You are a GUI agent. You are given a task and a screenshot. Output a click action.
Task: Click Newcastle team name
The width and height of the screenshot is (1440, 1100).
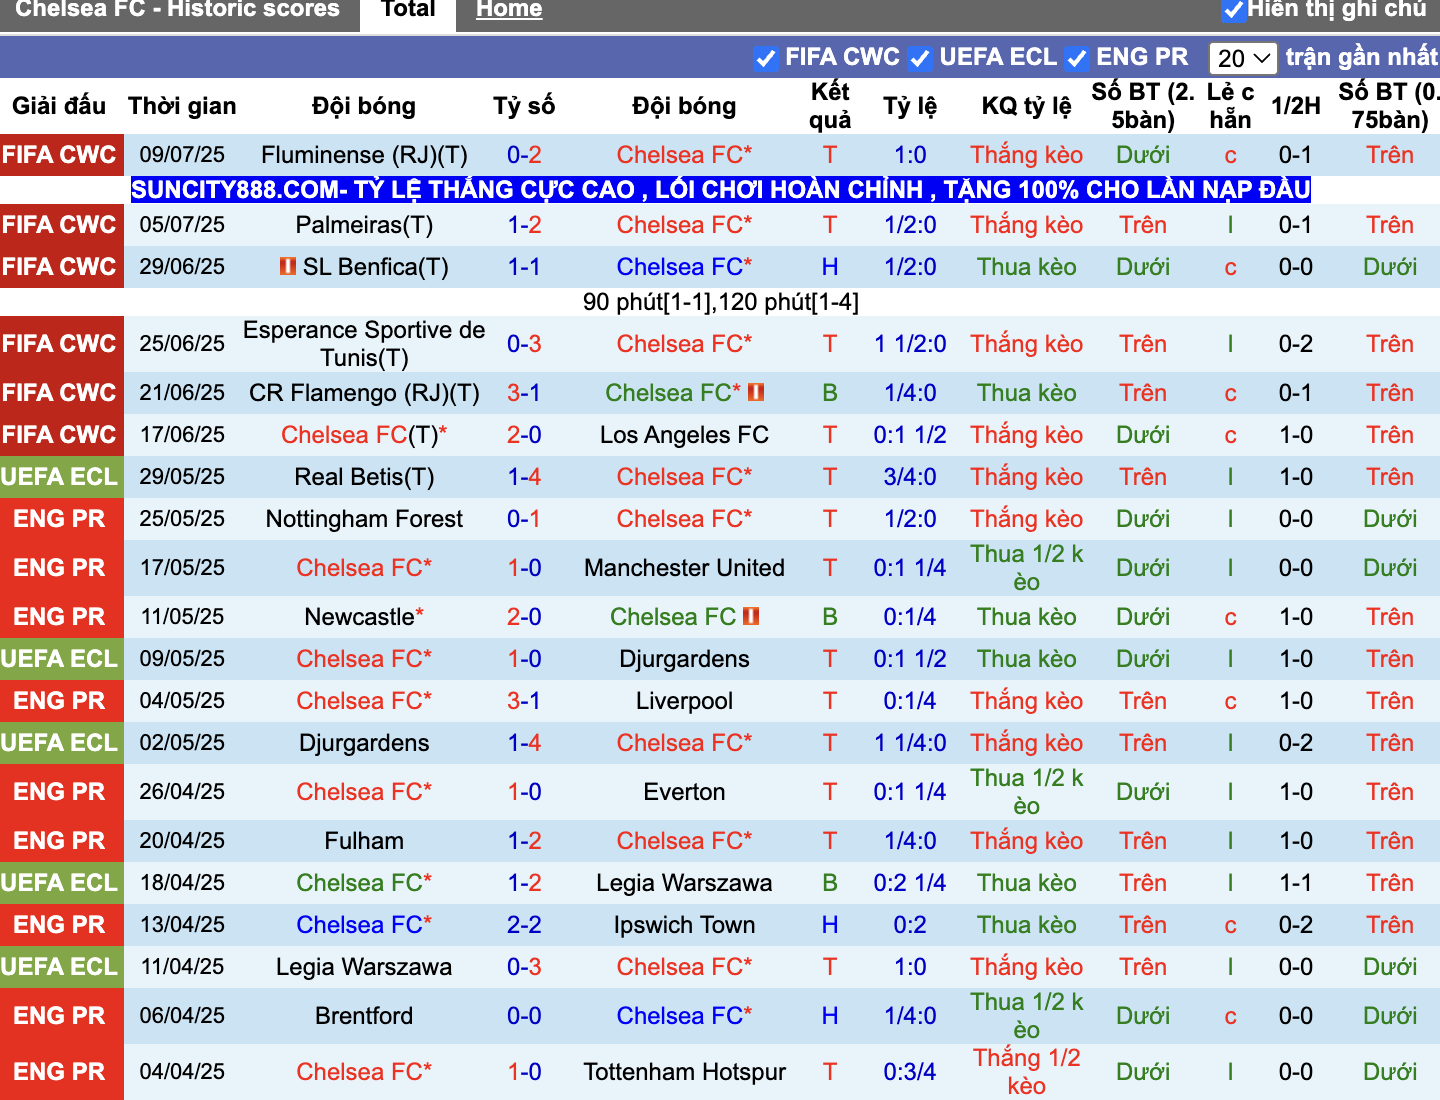(x=359, y=617)
